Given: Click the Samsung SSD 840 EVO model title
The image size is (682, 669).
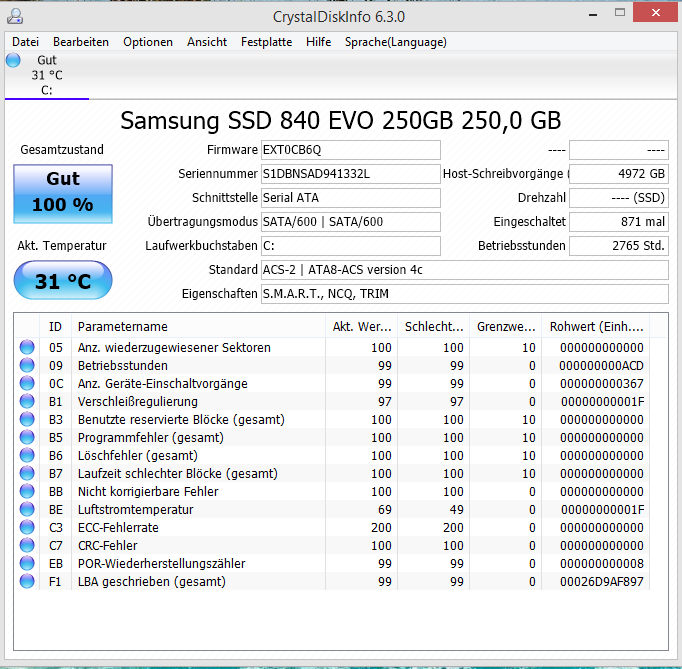Looking at the screenshot, I should coord(341,120).
